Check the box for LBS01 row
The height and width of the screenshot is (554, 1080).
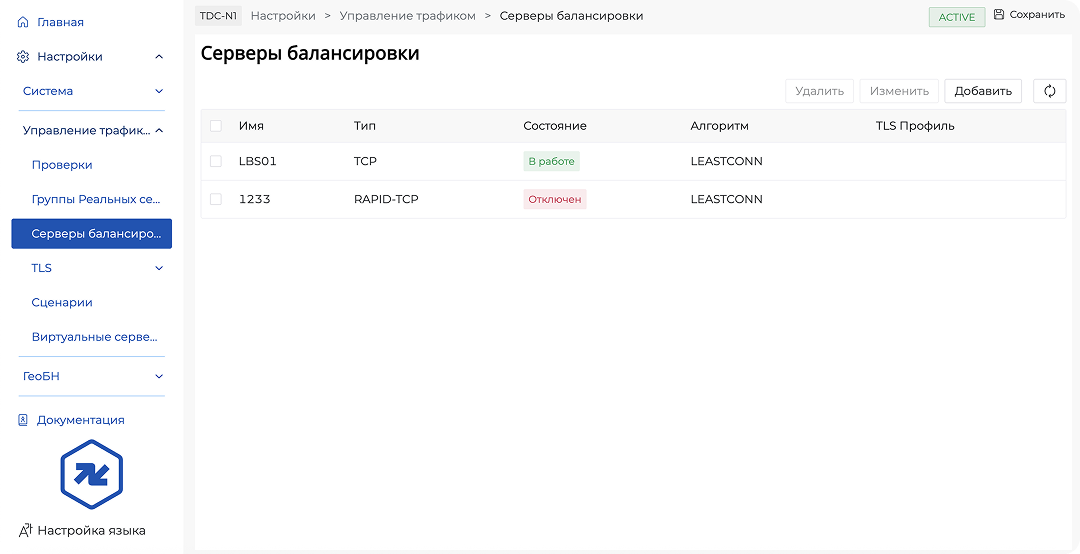pos(216,161)
